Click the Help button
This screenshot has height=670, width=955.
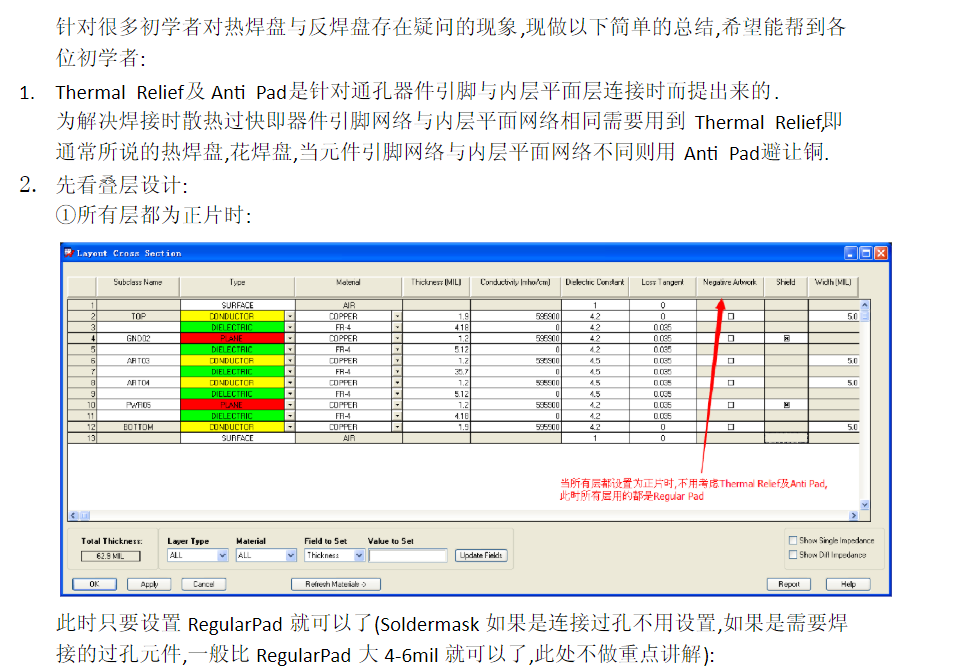point(847,584)
